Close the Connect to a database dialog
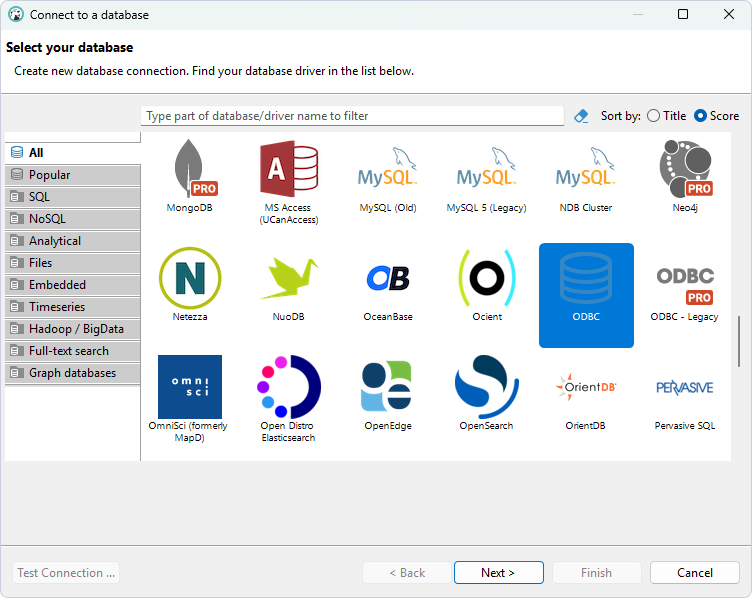 (728, 14)
